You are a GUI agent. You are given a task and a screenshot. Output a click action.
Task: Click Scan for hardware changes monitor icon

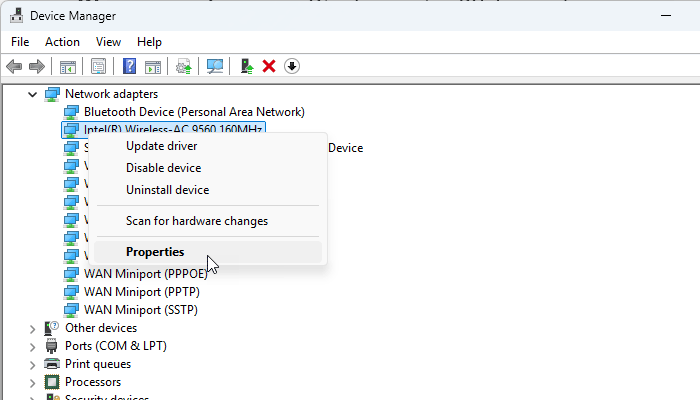[x=215, y=67]
